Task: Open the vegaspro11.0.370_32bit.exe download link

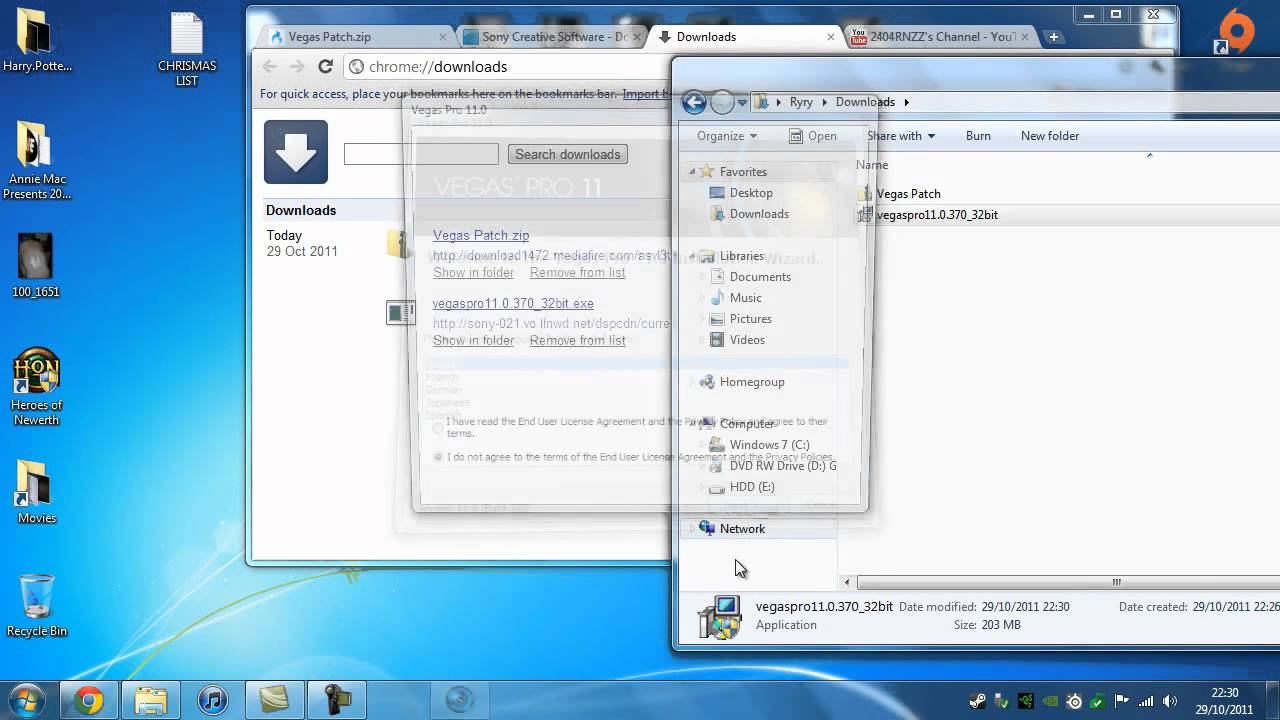Action: point(513,303)
